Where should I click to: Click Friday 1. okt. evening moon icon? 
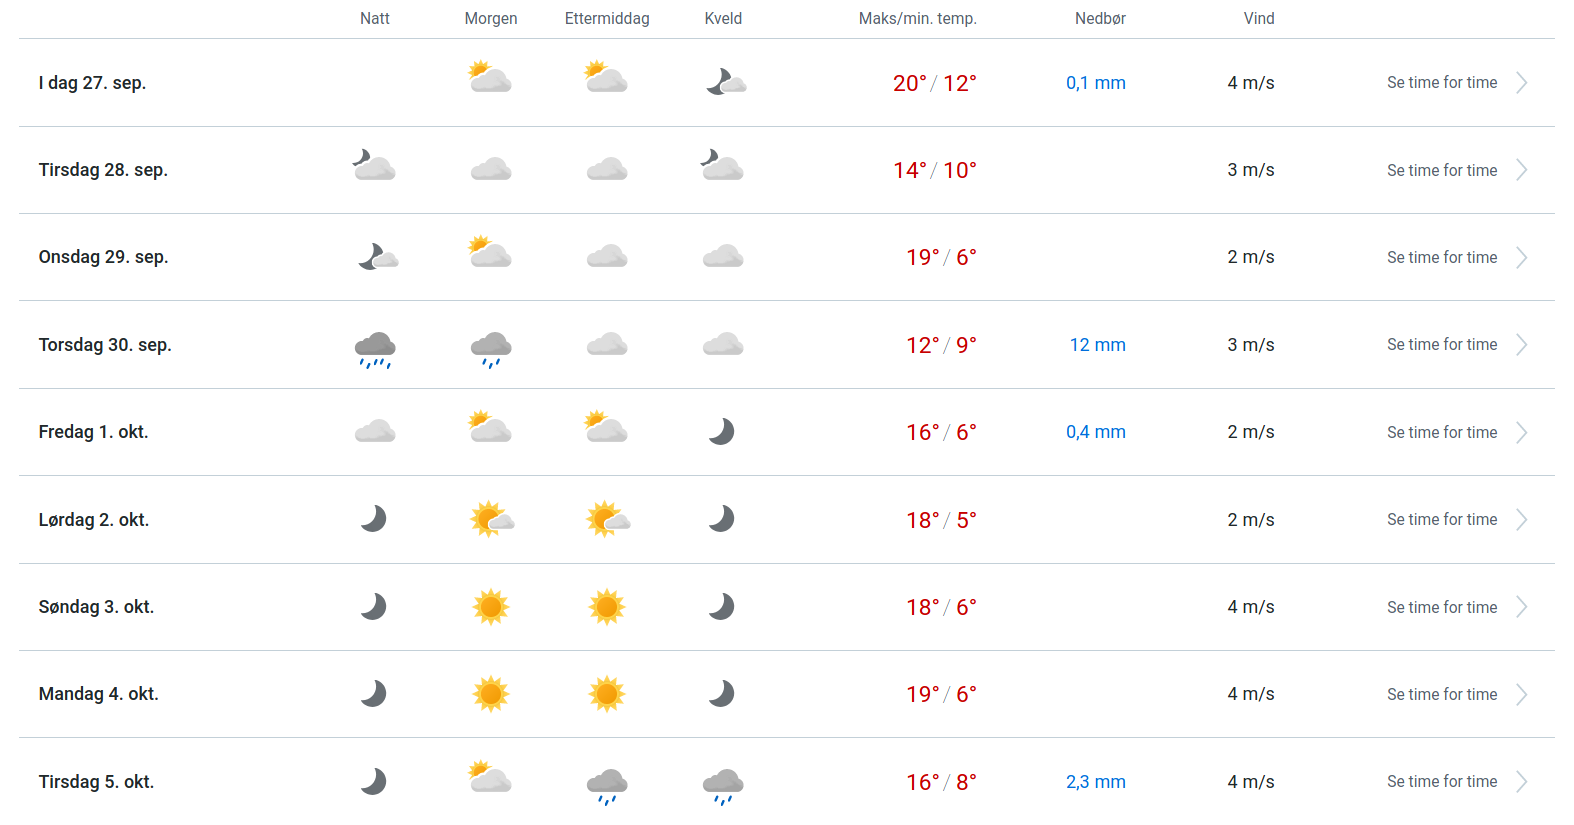pos(722,432)
